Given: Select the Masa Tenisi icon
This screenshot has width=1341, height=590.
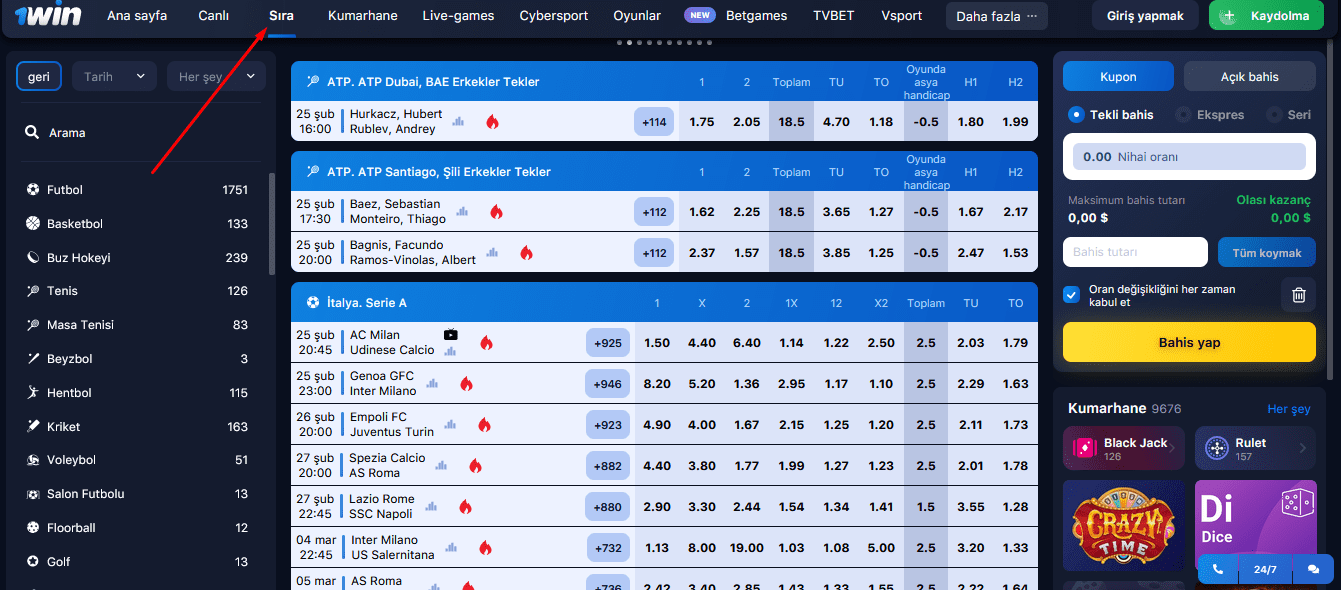Looking at the screenshot, I should (33, 325).
